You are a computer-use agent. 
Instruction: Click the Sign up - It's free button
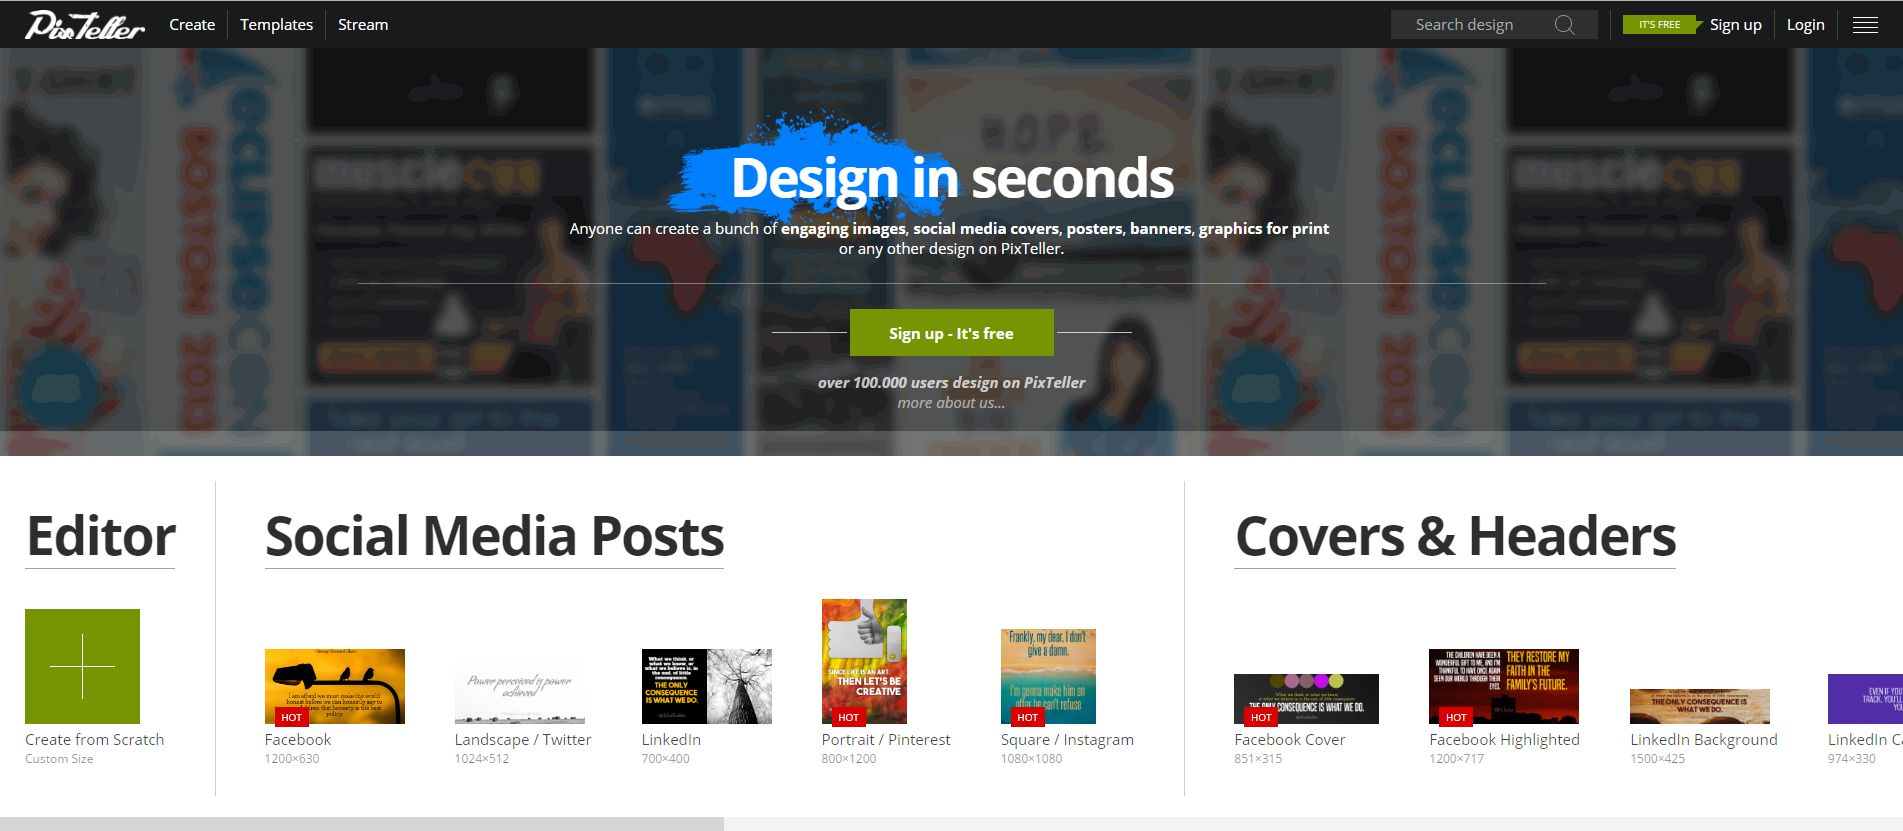pyautogui.click(x=951, y=333)
